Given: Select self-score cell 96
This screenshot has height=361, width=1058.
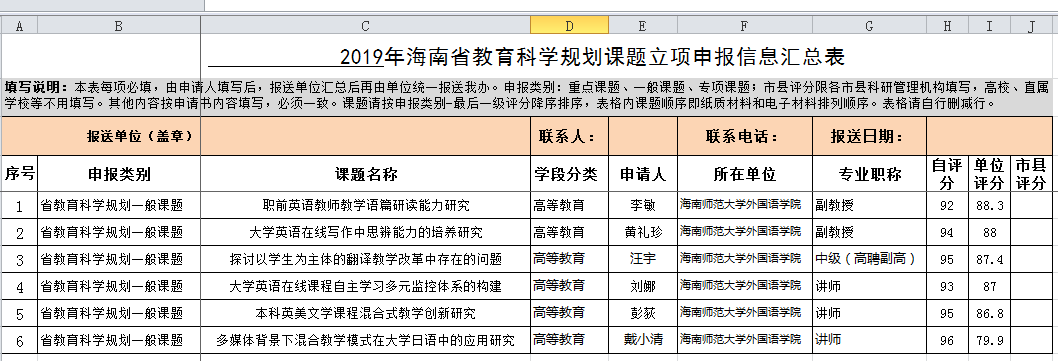Looking at the screenshot, I should coord(947,340).
